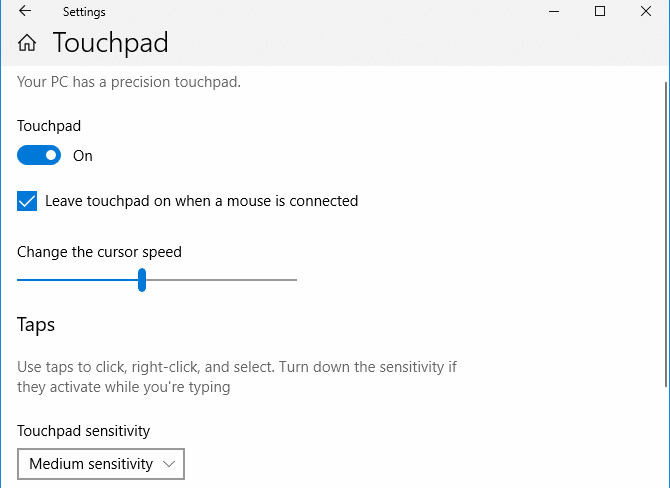
Task: Maximize the Settings window
Action: click(x=600, y=12)
